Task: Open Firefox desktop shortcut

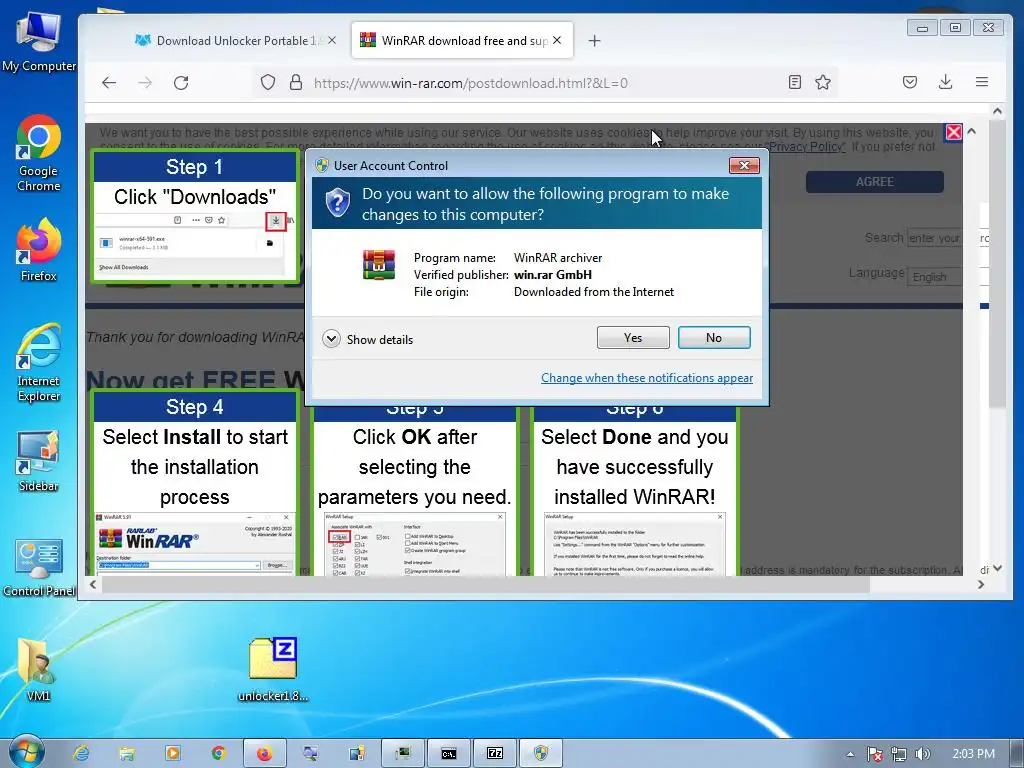Action: point(39,250)
